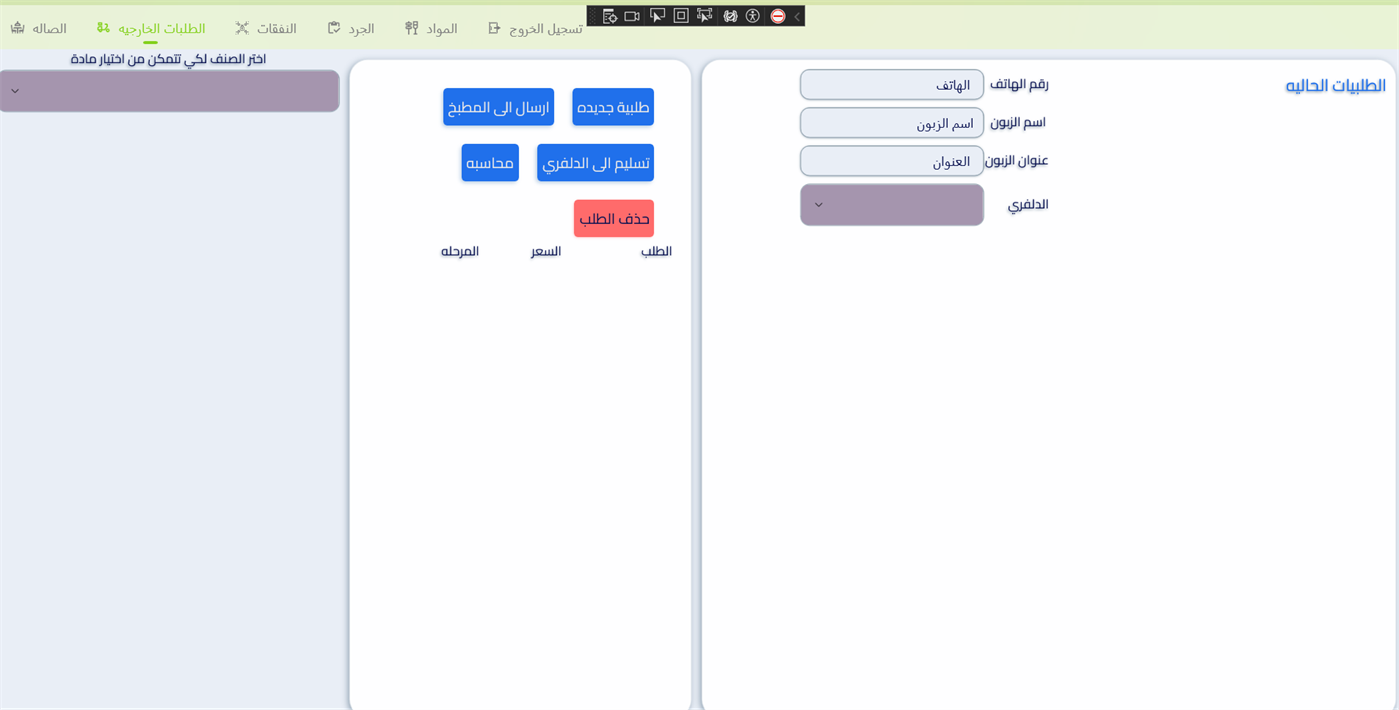The height and width of the screenshot is (710, 1399).
Task: Click تسليم الى الدلفري button
Action: pyautogui.click(x=595, y=163)
